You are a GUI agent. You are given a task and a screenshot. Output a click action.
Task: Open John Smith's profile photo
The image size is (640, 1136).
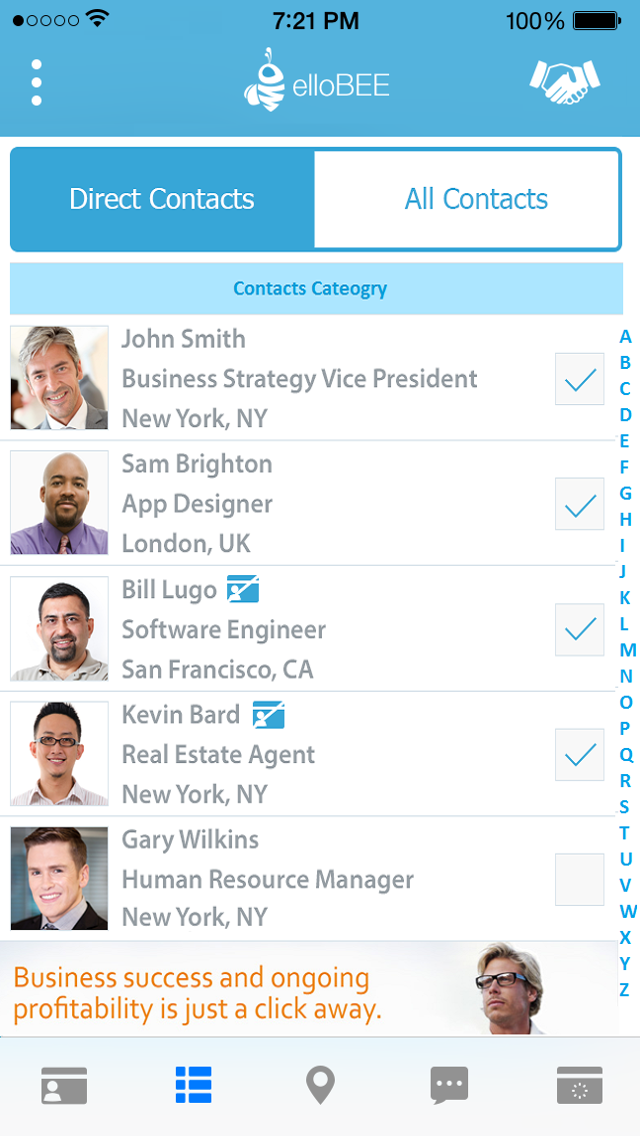tap(59, 378)
